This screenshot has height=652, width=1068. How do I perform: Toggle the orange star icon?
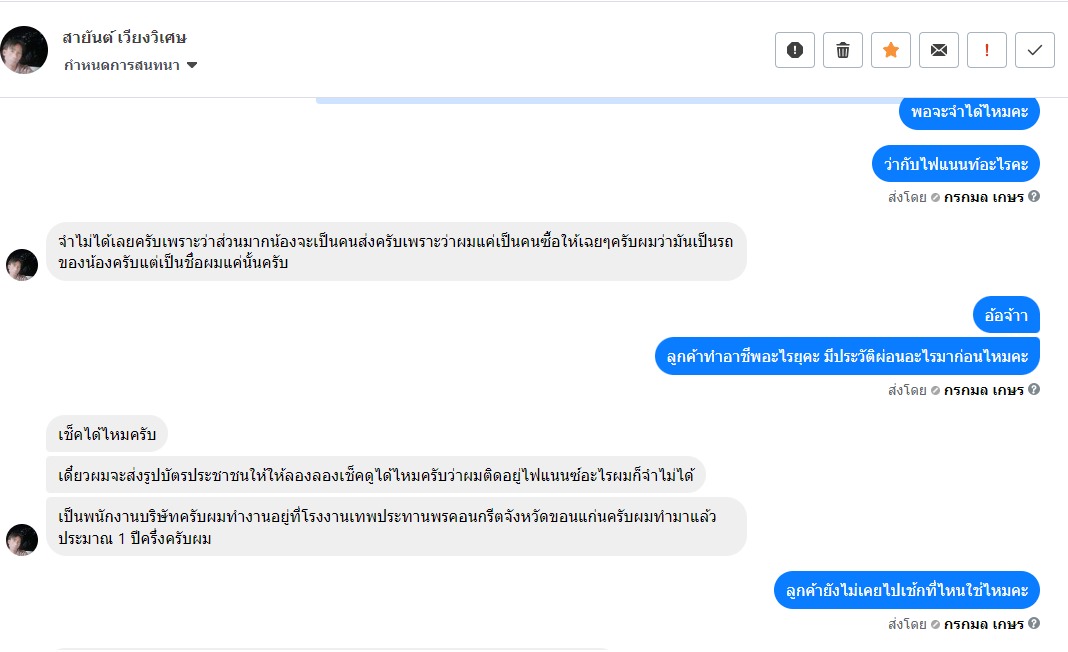tap(891, 50)
